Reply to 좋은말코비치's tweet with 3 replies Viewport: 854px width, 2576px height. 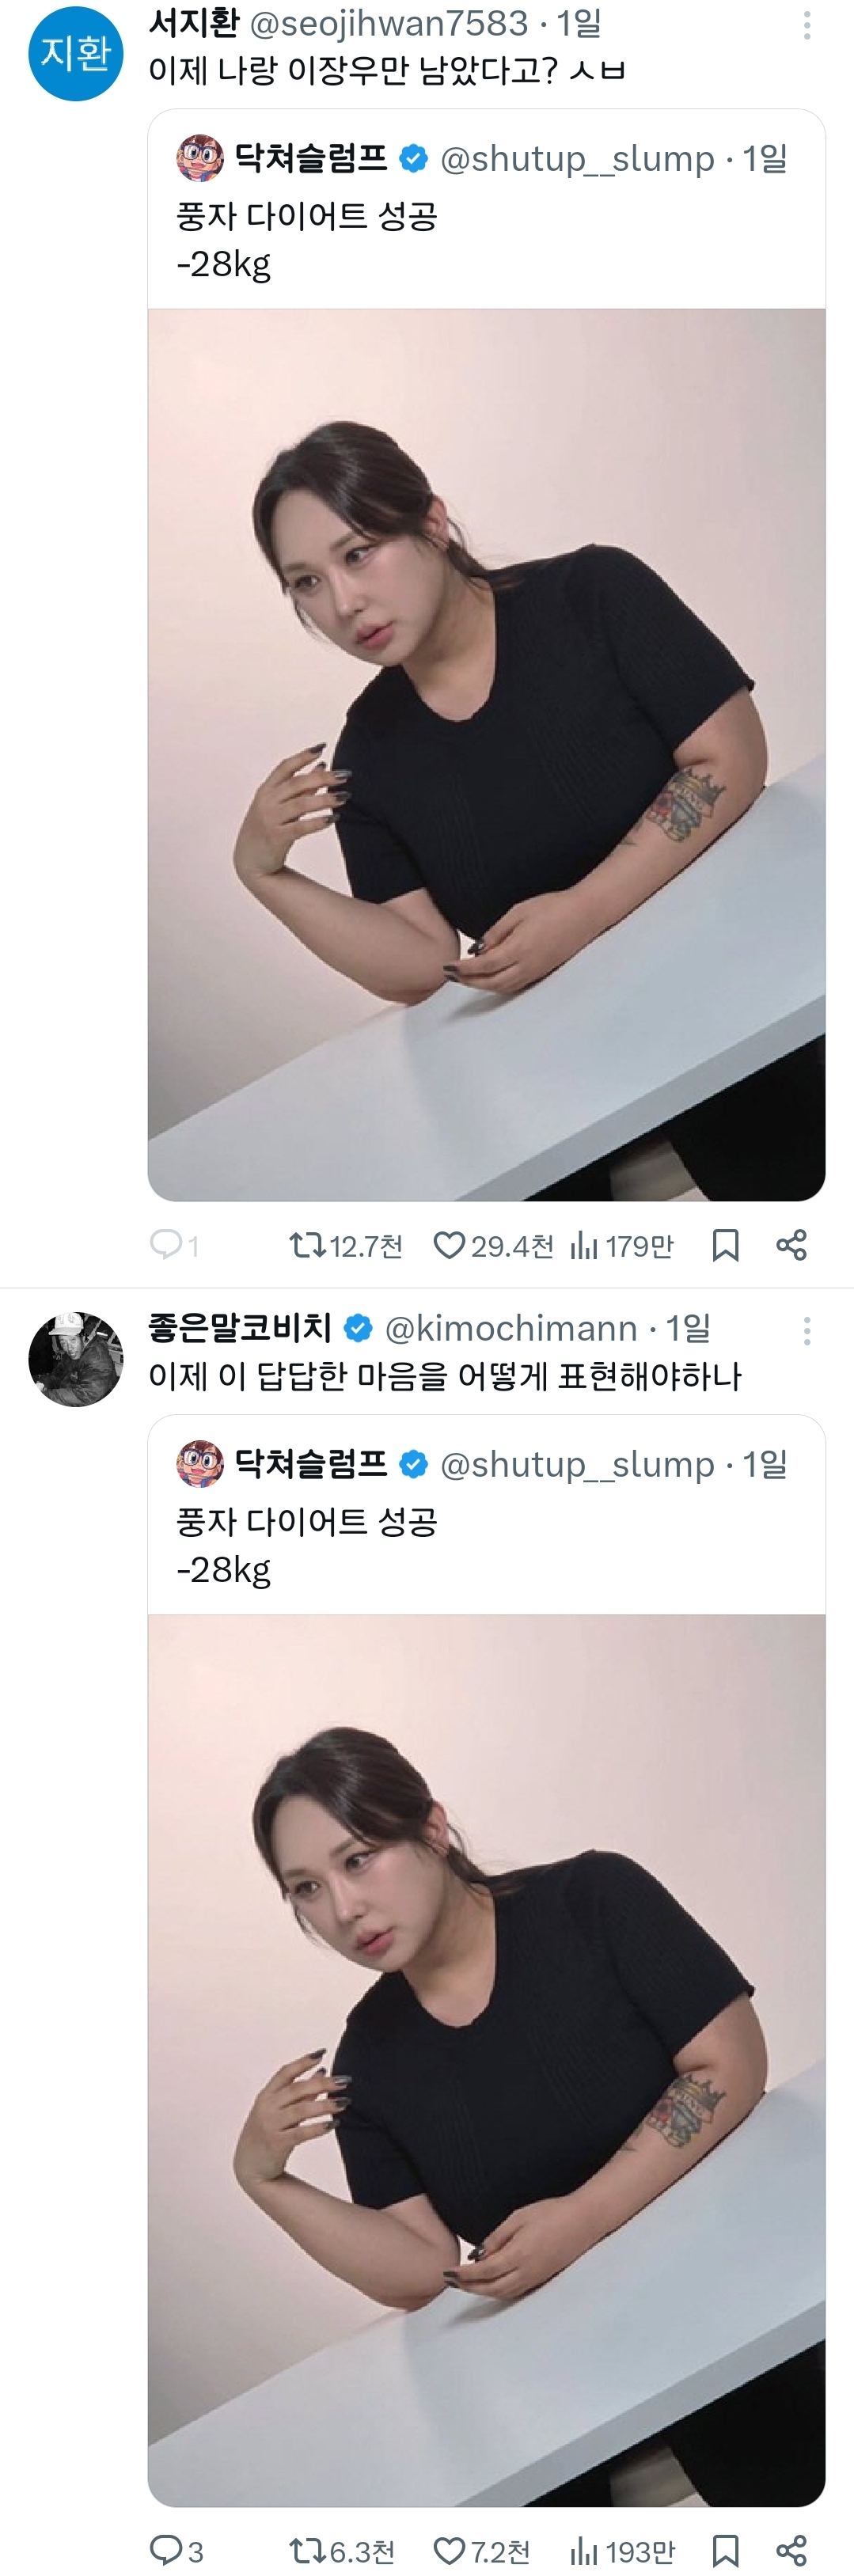coord(165,2550)
